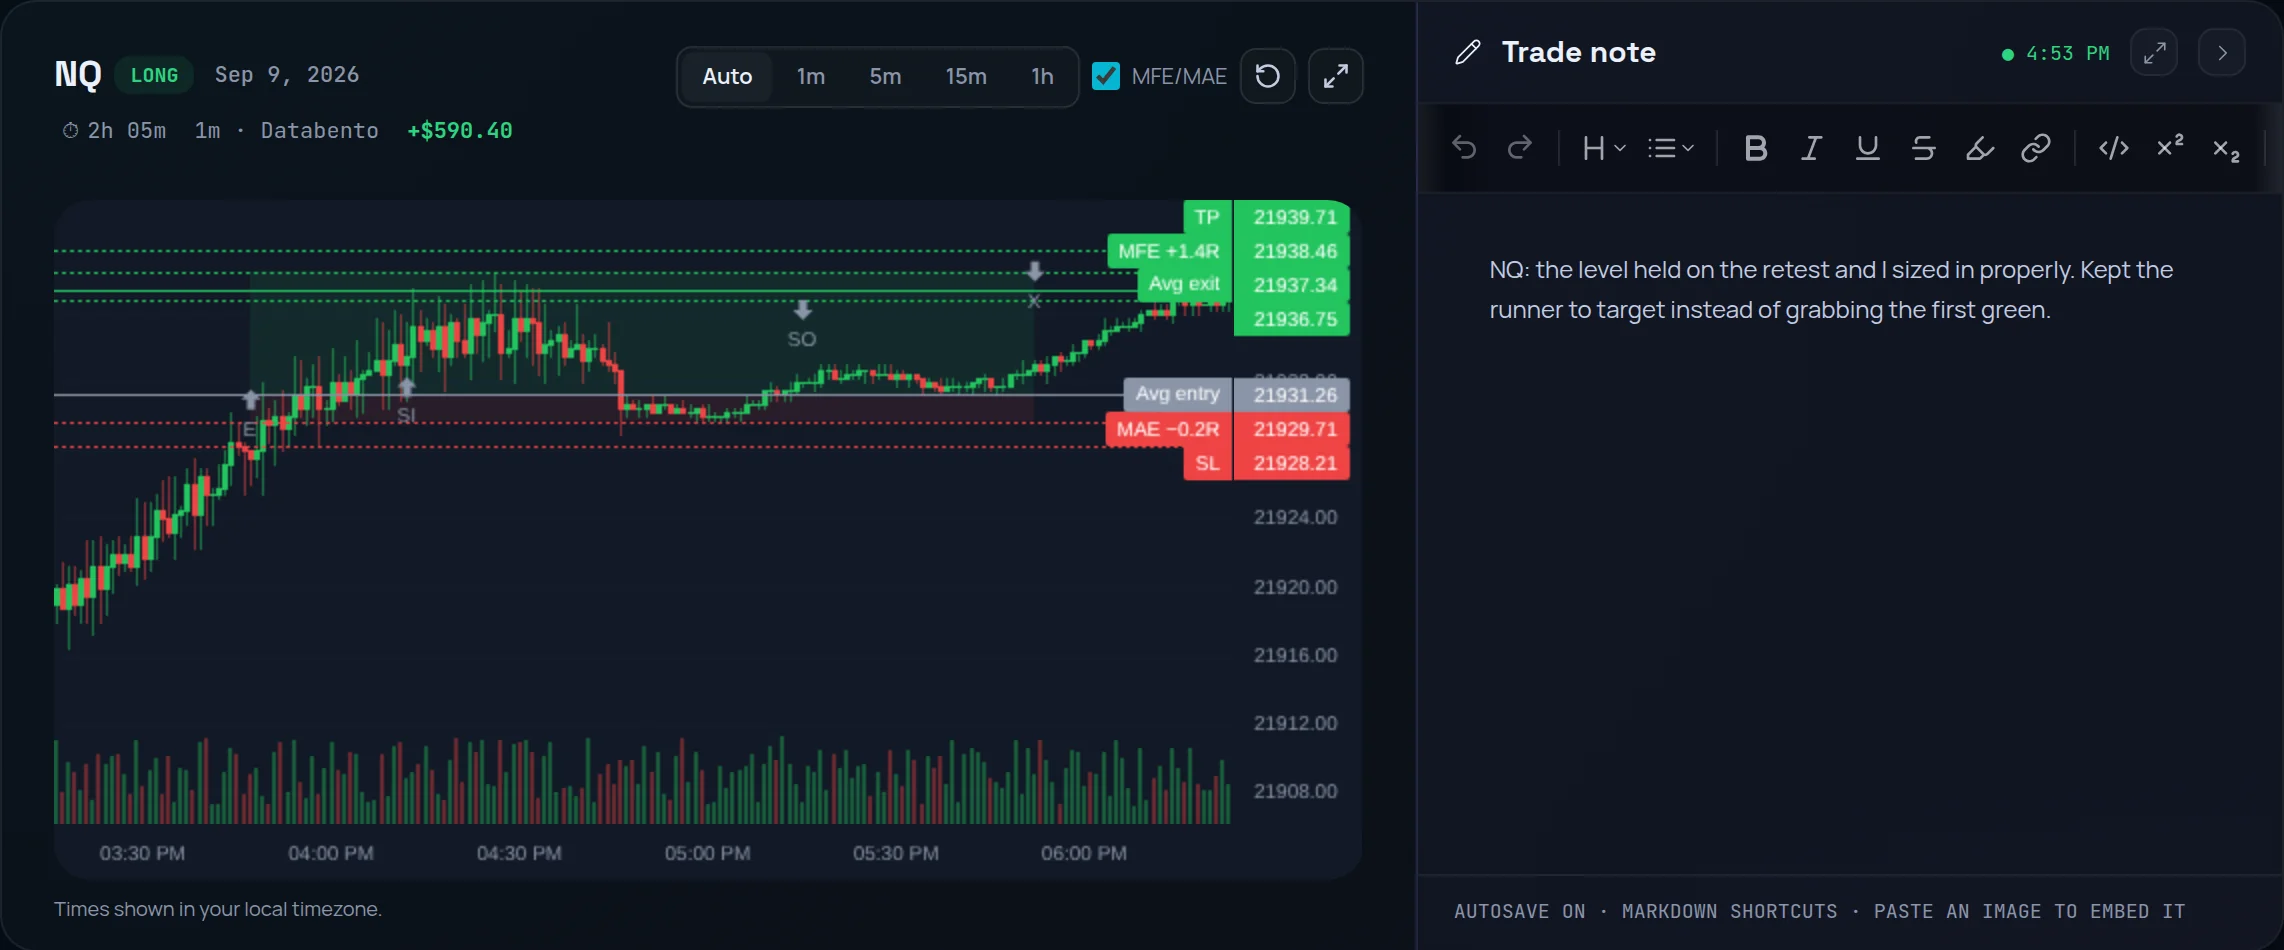Image resolution: width=2284 pixels, height=950 pixels.
Task: Click the LONG direction badge
Action: [154, 75]
